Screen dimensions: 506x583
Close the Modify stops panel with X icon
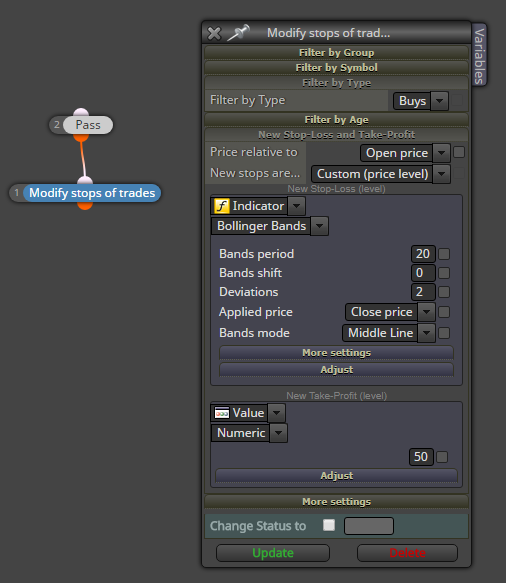(x=214, y=33)
